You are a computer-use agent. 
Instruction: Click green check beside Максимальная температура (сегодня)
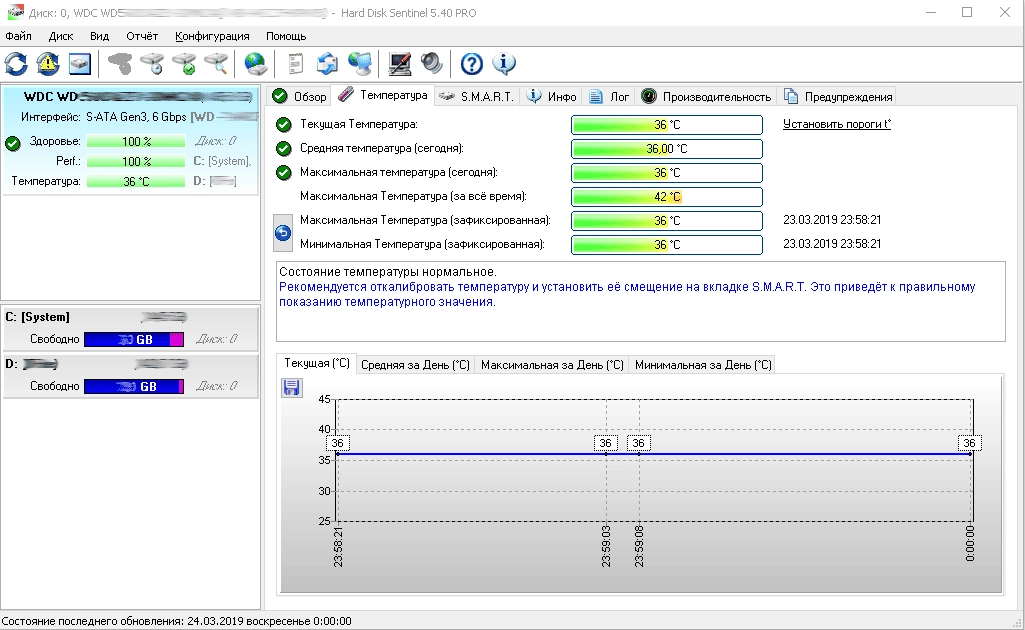click(x=284, y=173)
